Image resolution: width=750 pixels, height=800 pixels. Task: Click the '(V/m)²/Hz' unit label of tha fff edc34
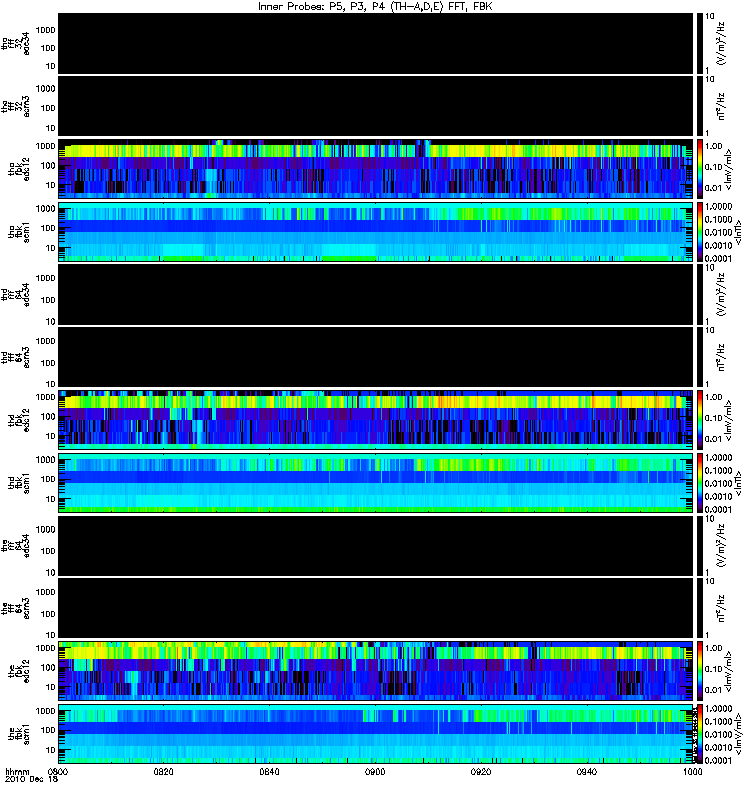721,44
